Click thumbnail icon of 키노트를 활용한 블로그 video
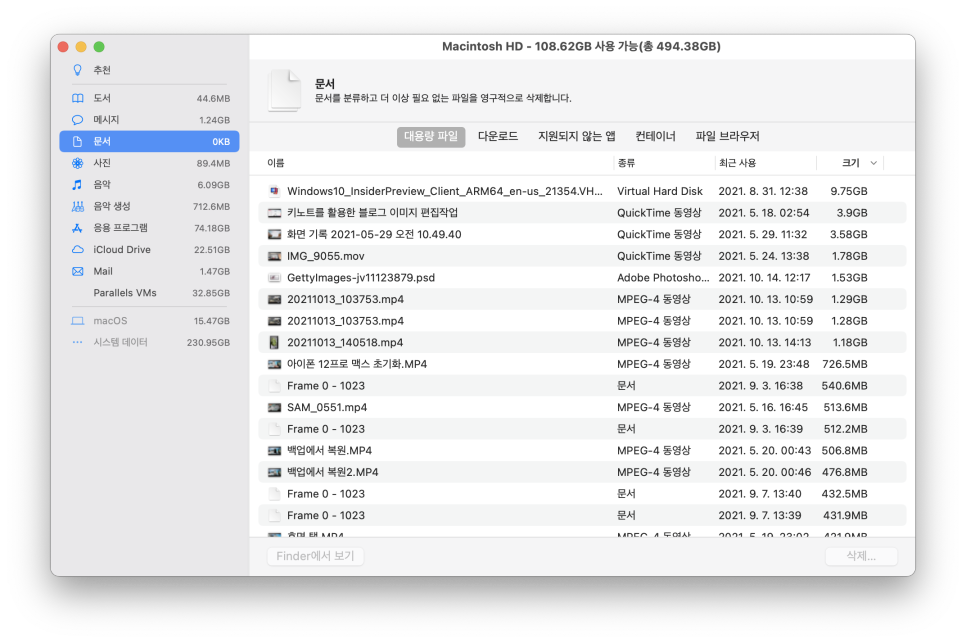 pyautogui.click(x=275, y=213)
